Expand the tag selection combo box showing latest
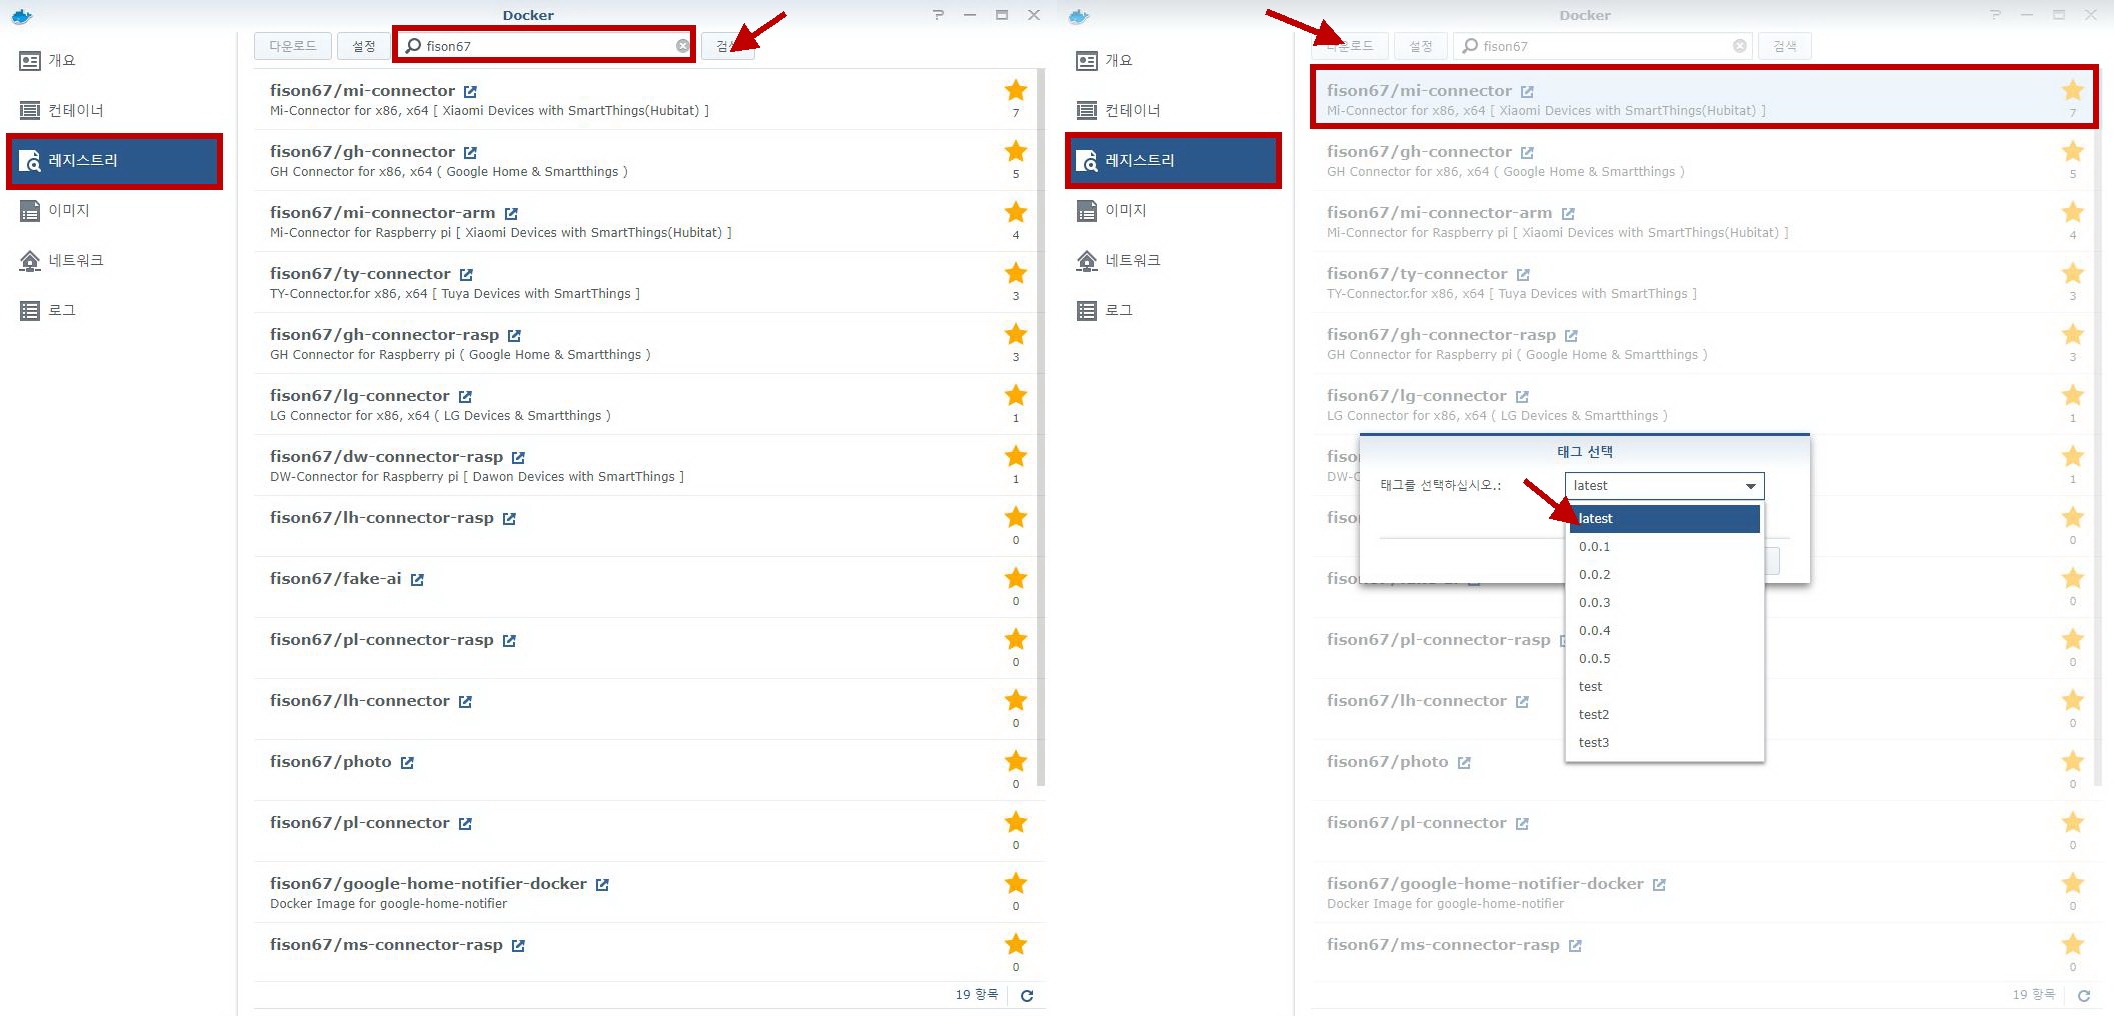The width and height of the screenshot is (2114, 1016). coord(1664,486)
